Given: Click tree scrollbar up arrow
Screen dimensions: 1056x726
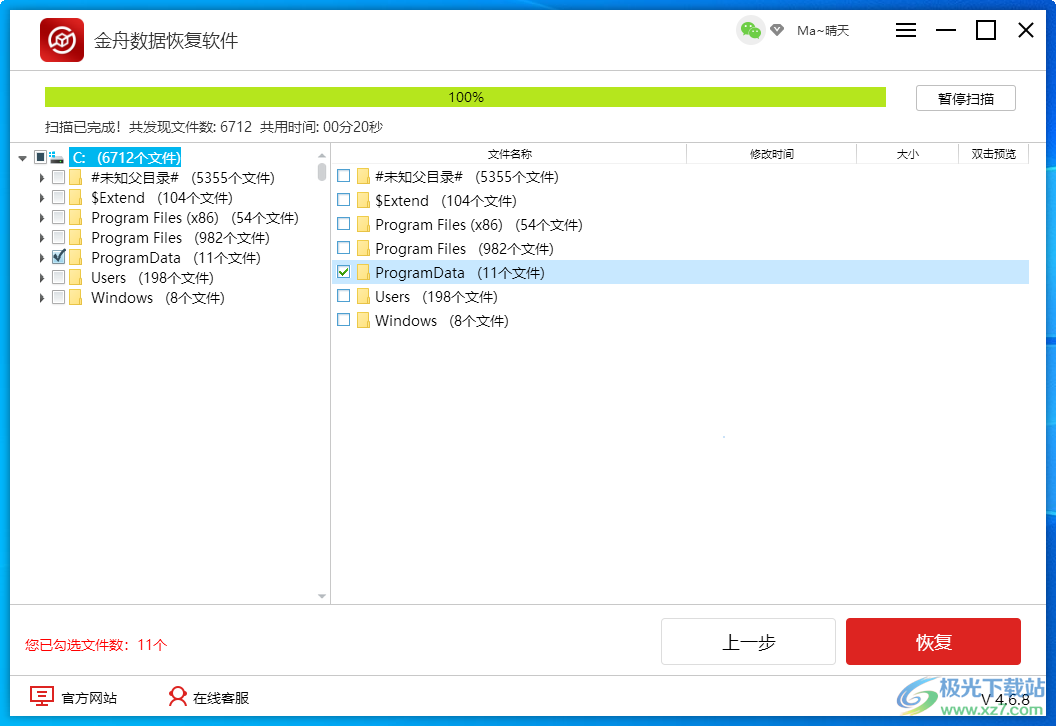Looking at the screenshot, I should coord(322,156).
